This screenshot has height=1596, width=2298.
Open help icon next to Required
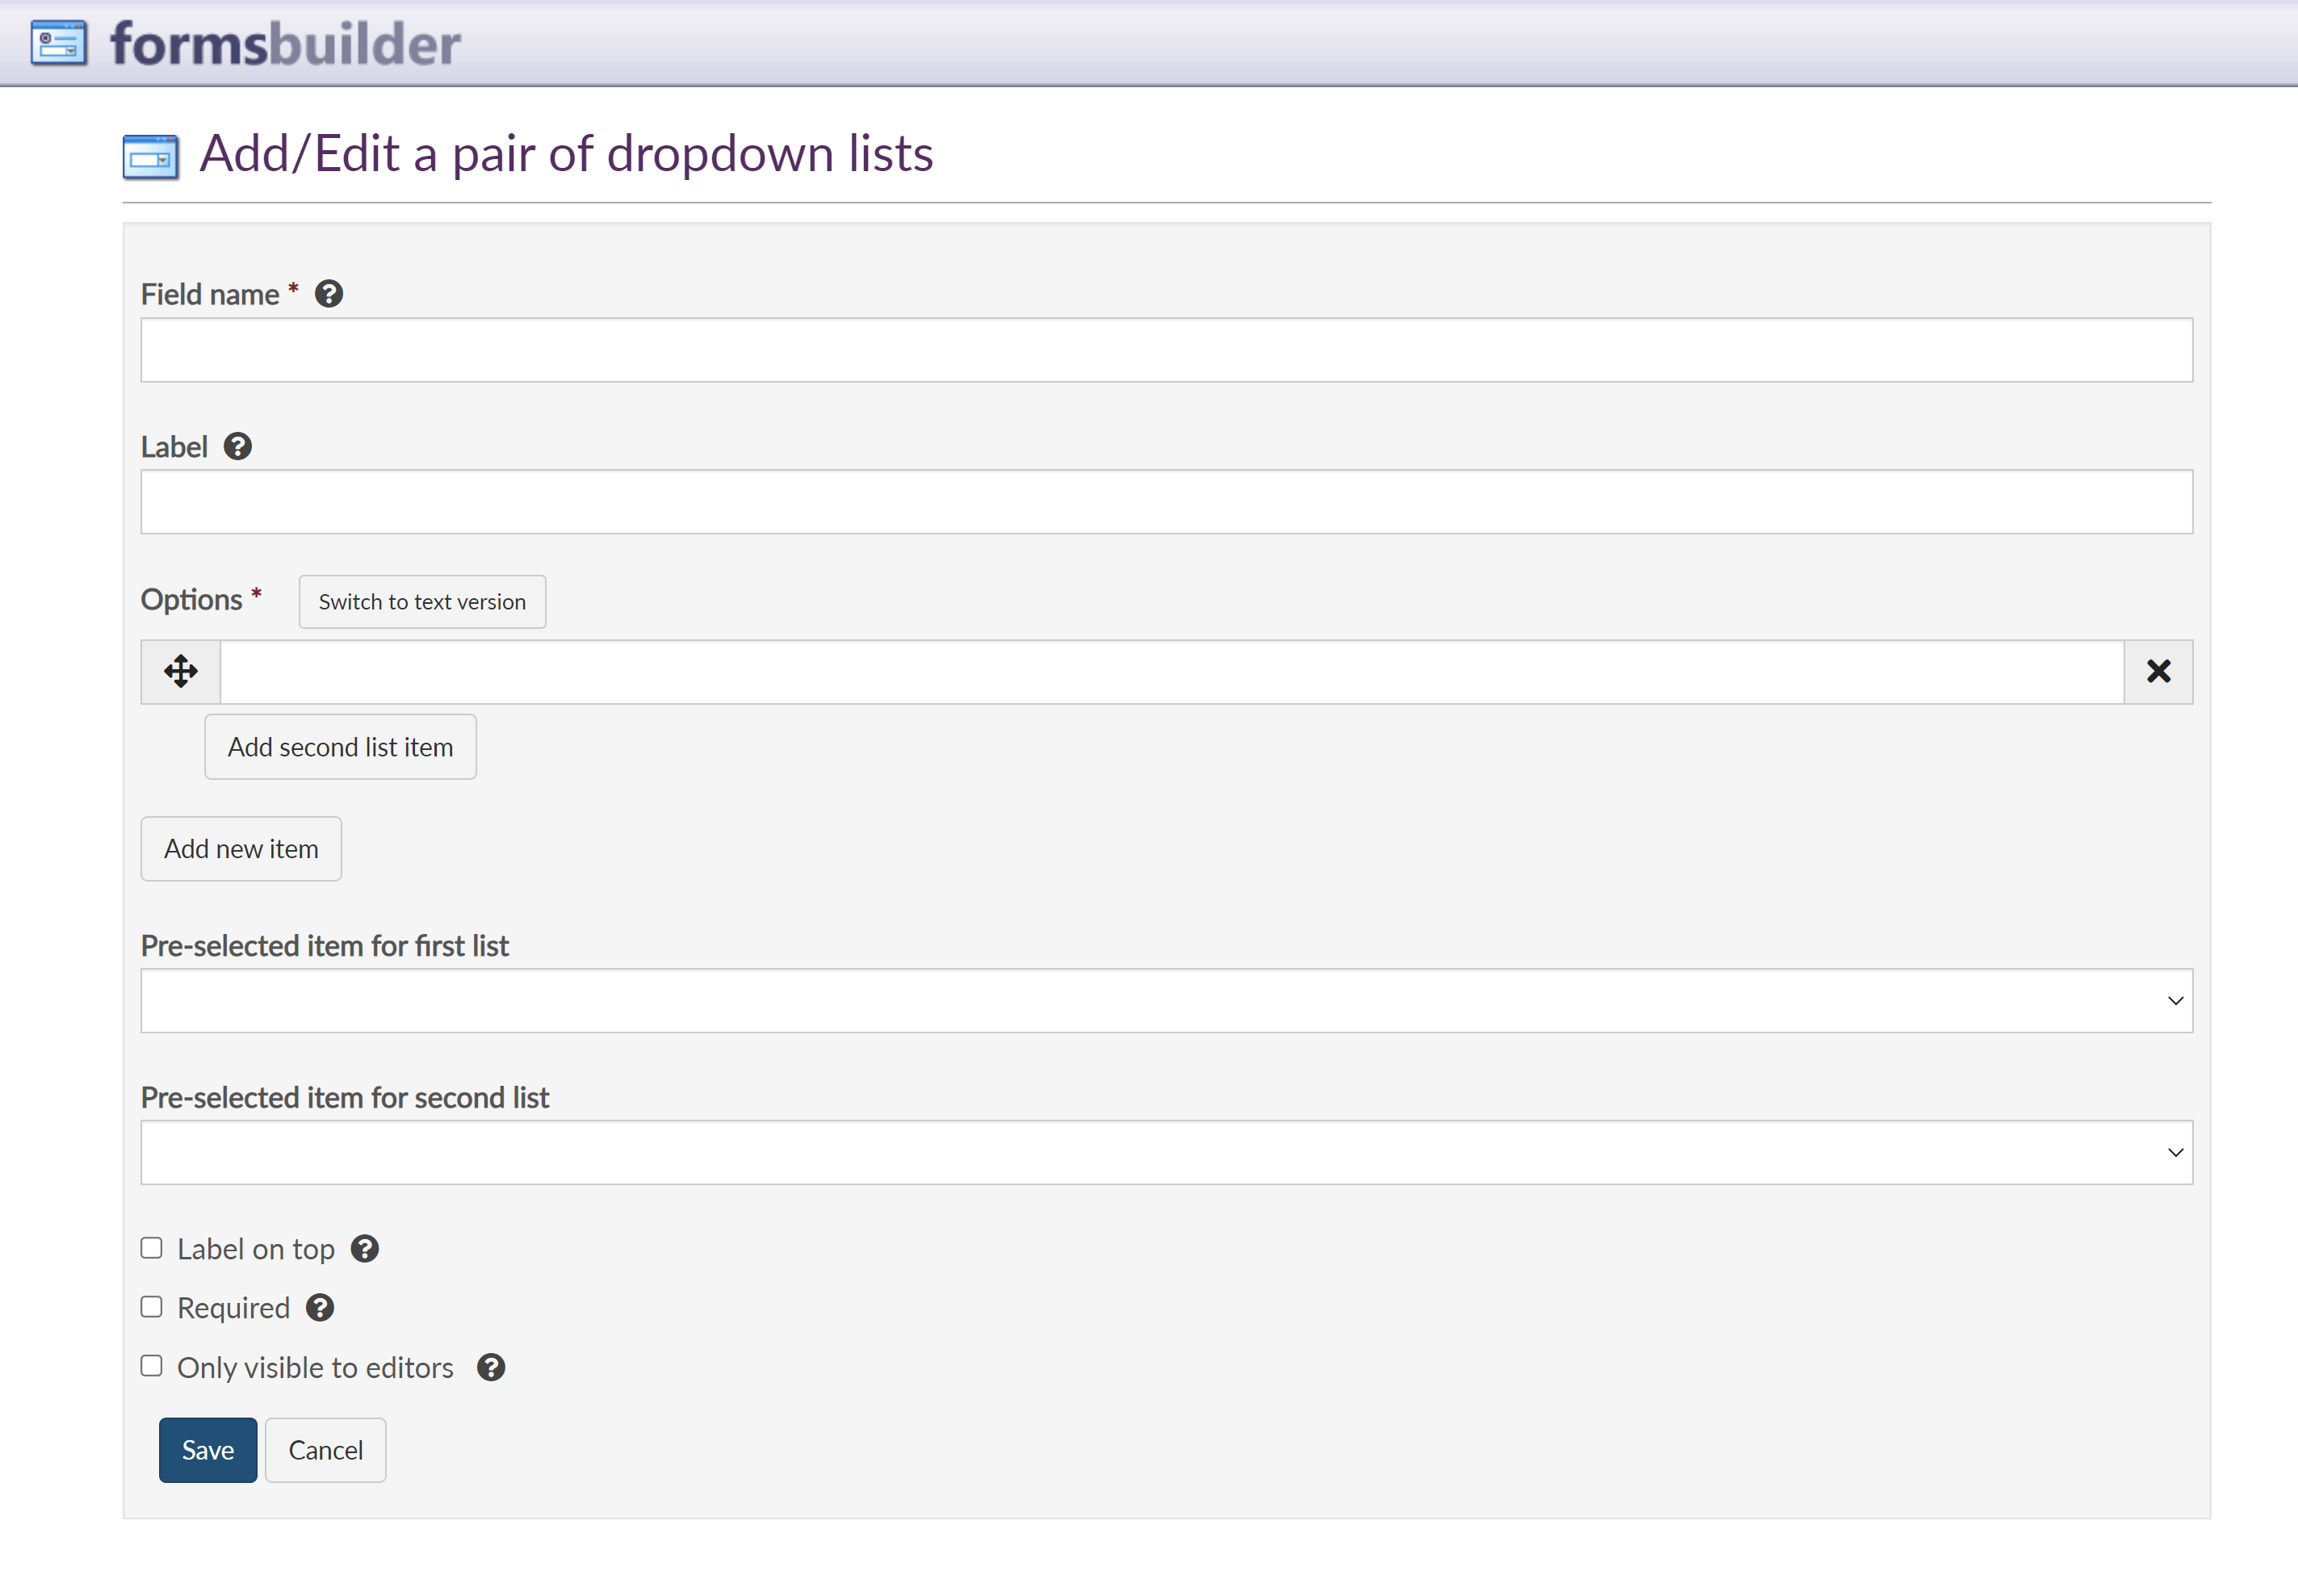(x=320, y=1308)
